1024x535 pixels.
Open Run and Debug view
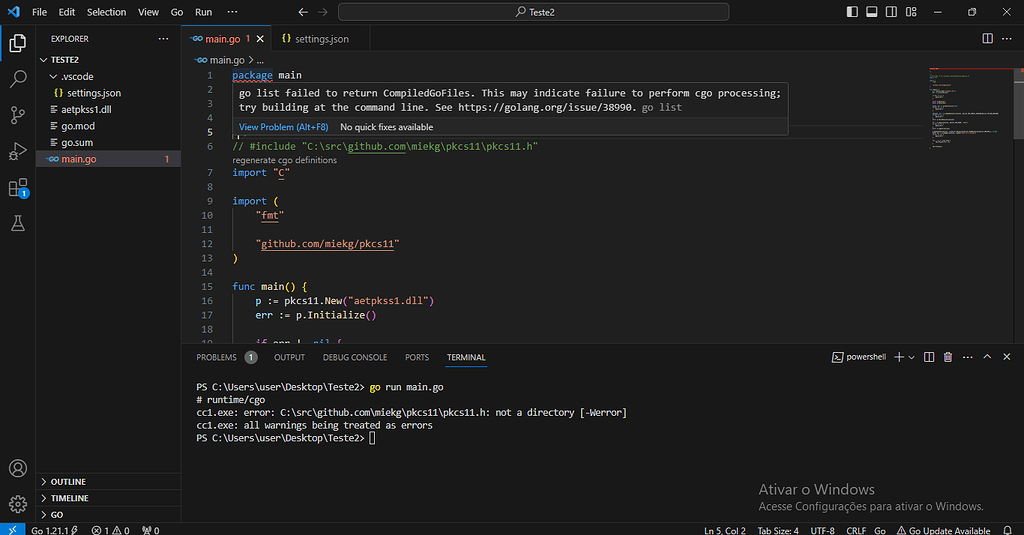(18, 151)
